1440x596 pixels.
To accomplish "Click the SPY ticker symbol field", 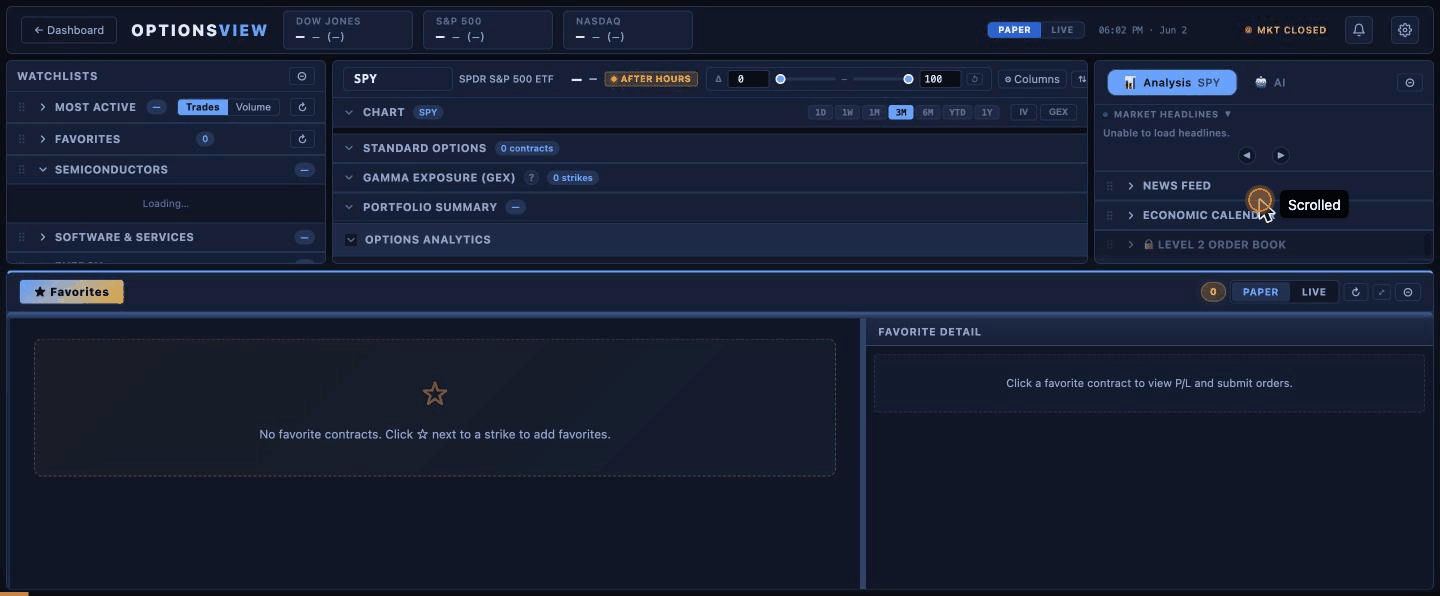I will pyautogui.click(x=398, y=79).
